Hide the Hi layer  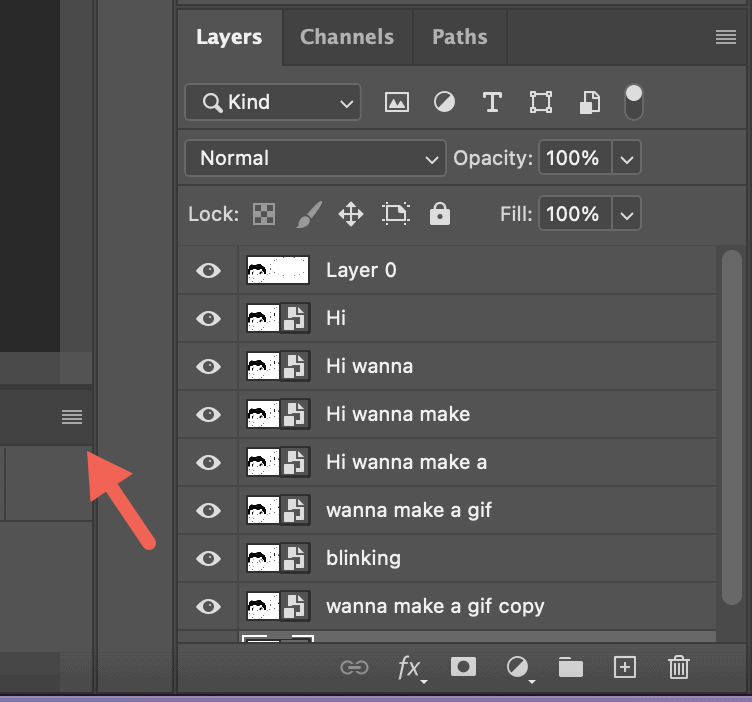[x=208, y=318]
